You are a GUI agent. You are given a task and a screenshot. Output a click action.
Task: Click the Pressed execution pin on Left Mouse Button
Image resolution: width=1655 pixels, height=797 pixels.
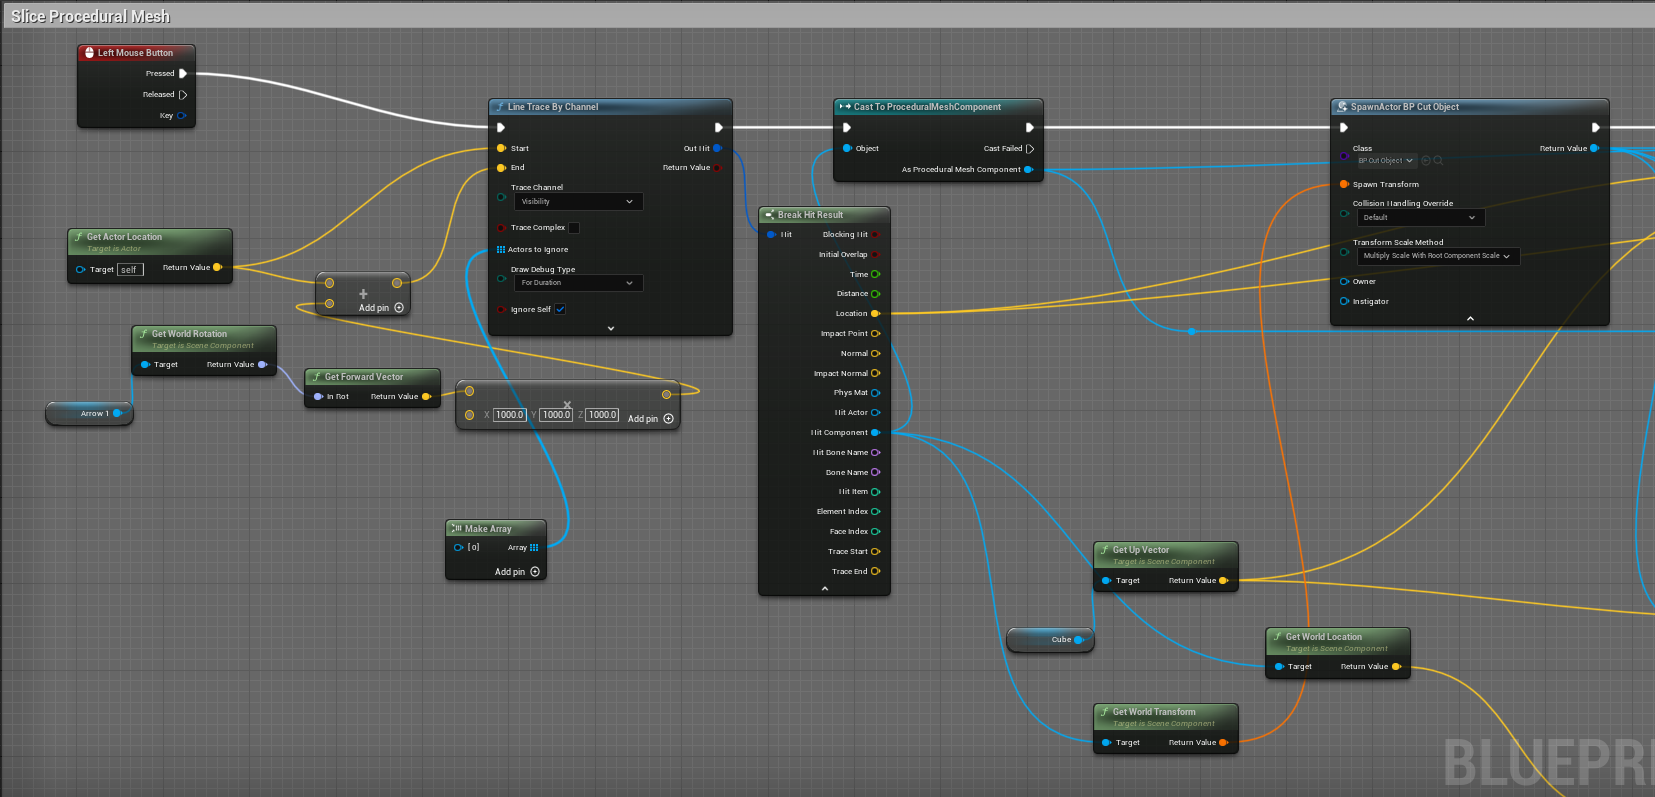(183, 73)
